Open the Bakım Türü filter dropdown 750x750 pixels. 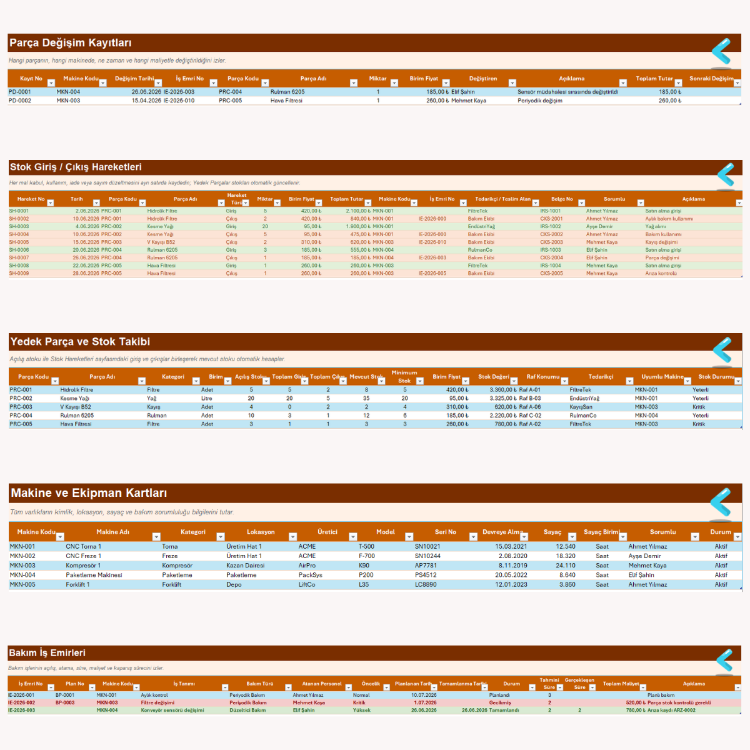click(x=288, y=687)
